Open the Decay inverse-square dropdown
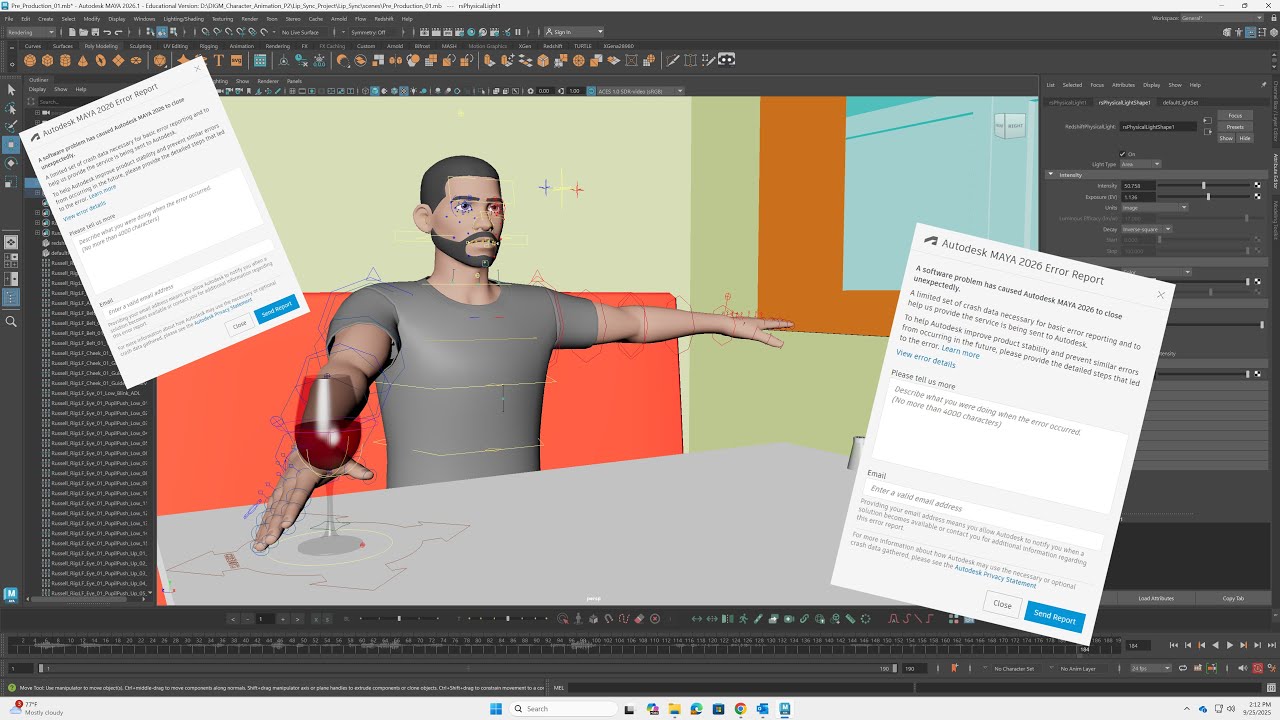1280x720 pixels. click(1146, 229)
